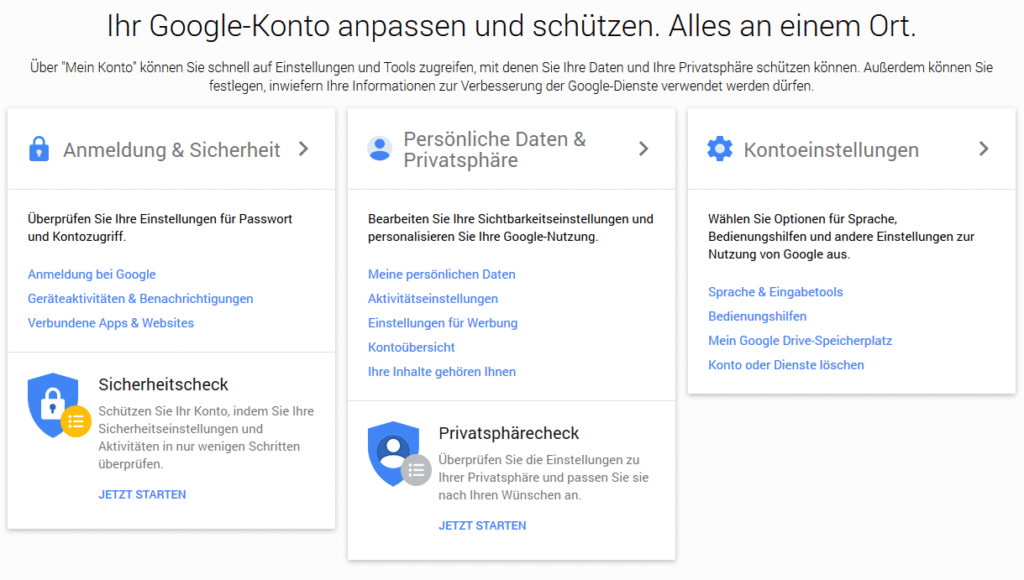The height and width of the screenshot is (580, 1024).
Task: Open Mein Google Drive-Speicherplatz link
Action: pos(800,340)
